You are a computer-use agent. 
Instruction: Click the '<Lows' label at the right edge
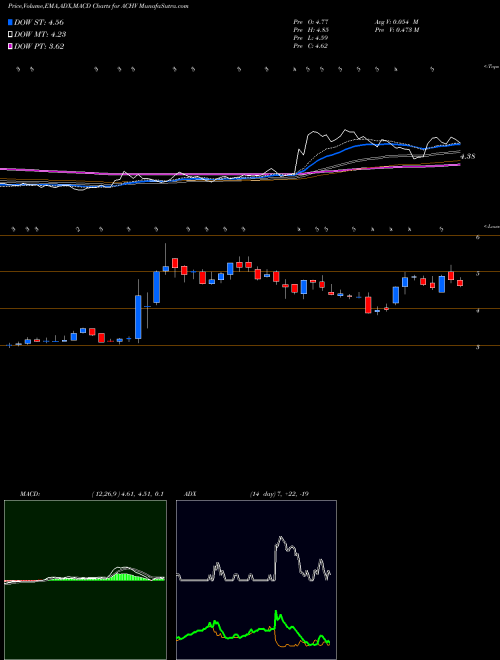[491, 226]
